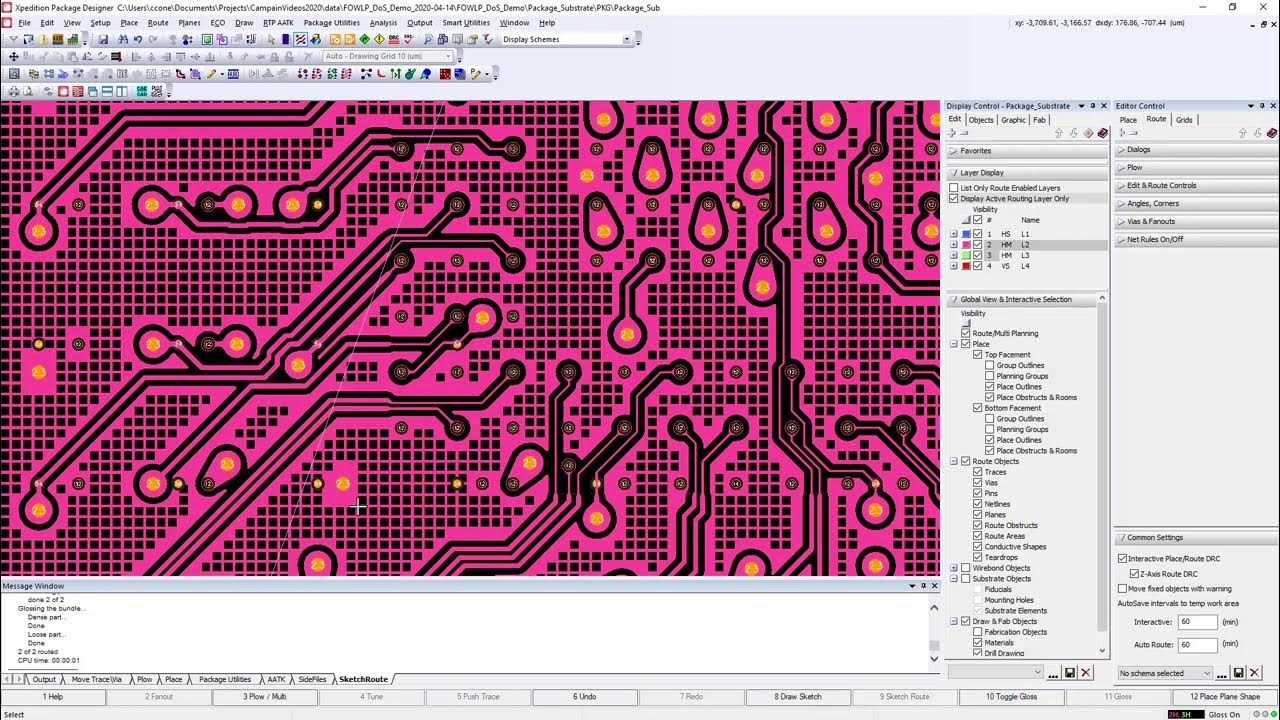Click the 8 Draw Sketch button

tap(798, 696)
